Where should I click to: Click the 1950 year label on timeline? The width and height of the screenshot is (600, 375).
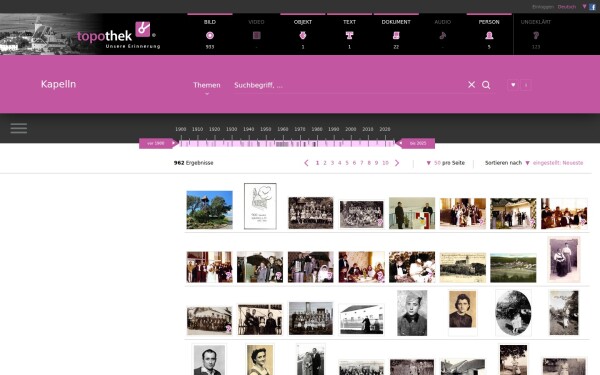tap(266, 129)
